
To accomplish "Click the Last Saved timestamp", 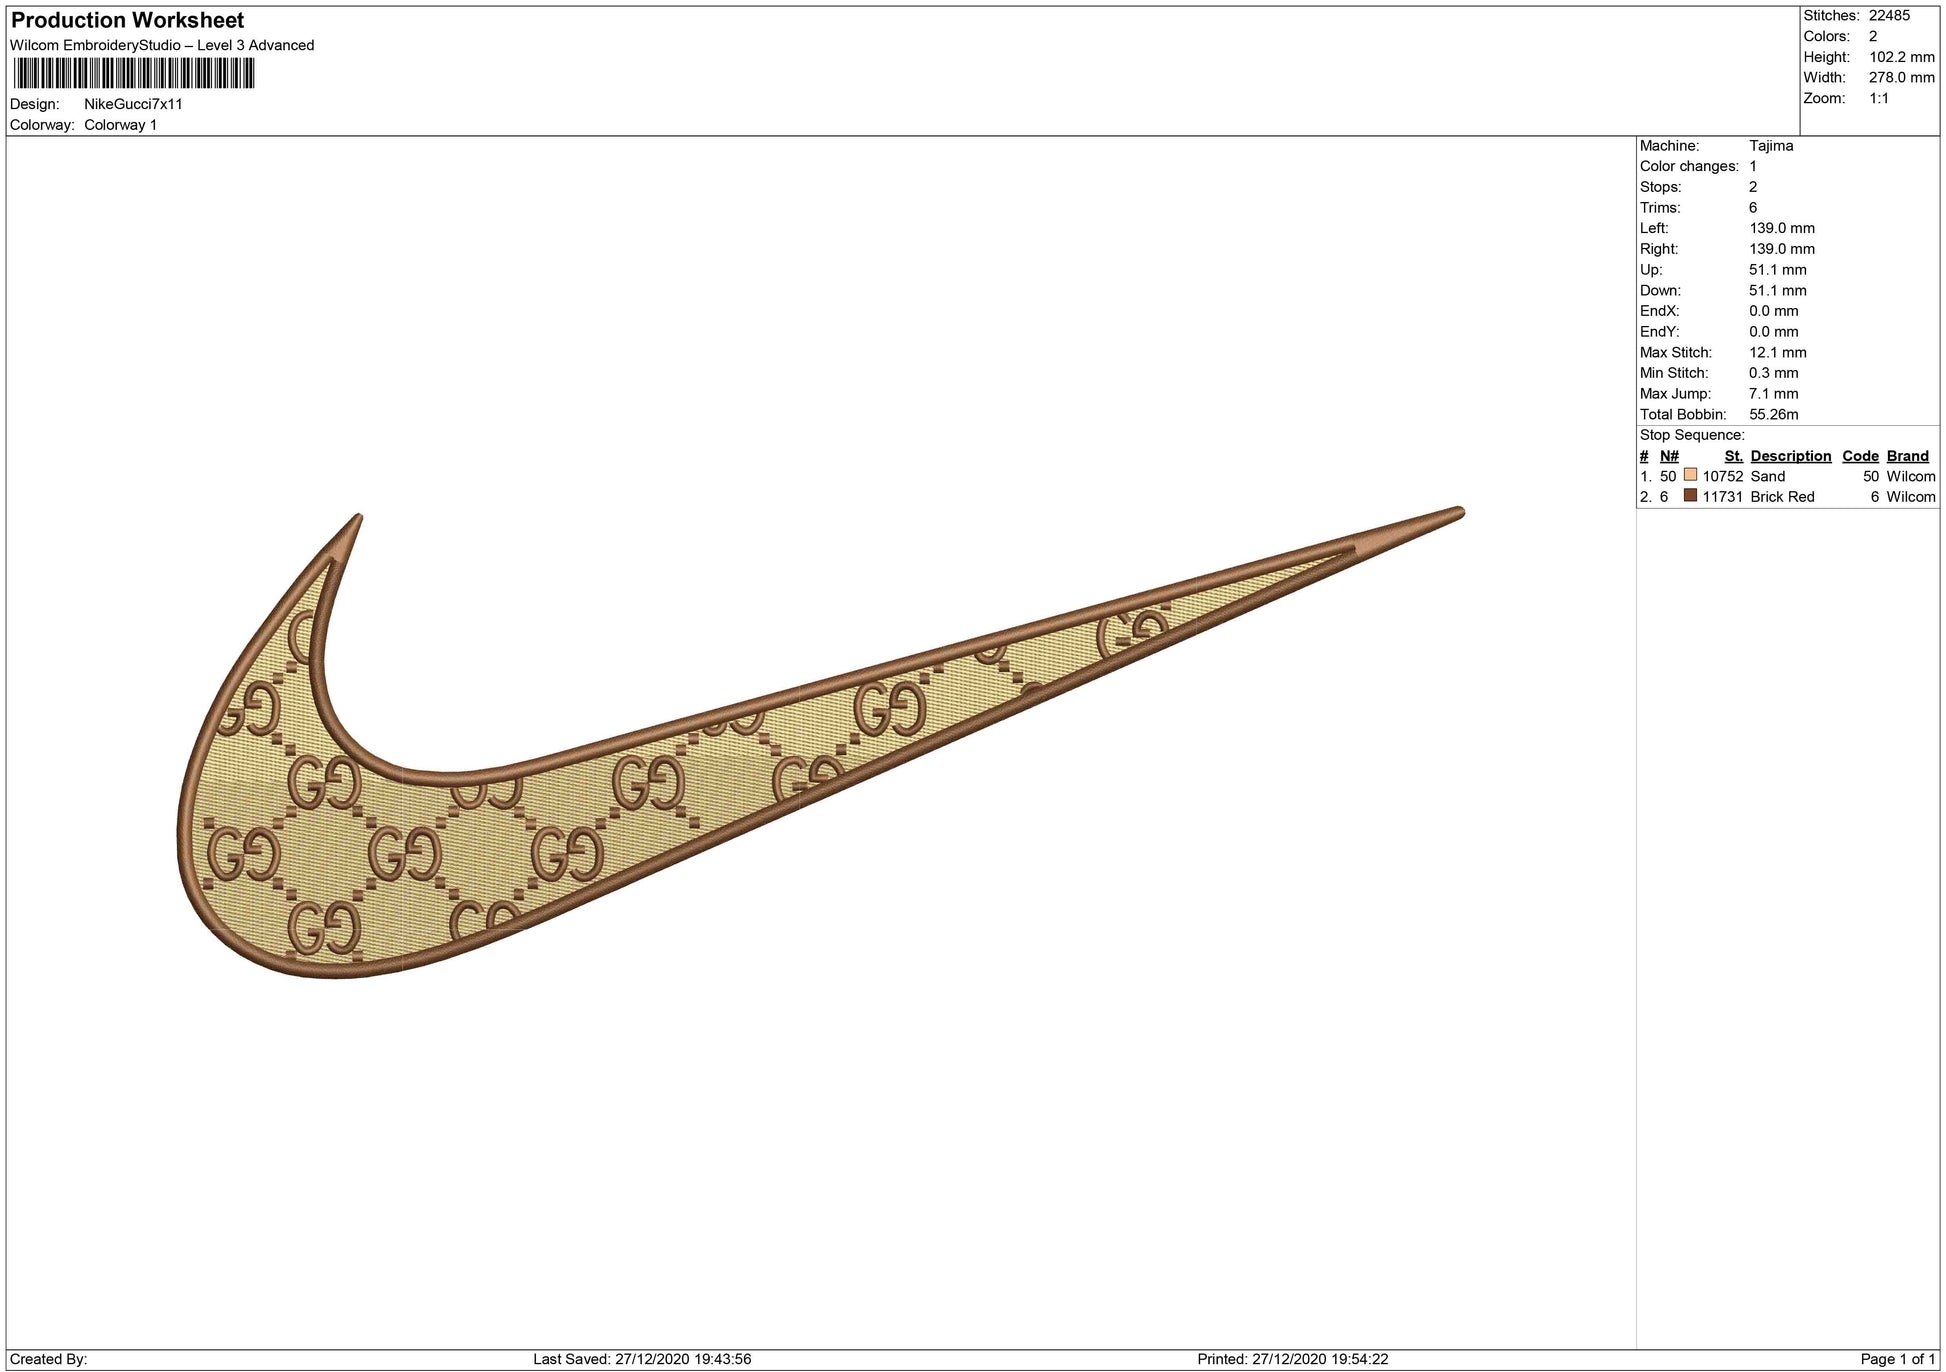I will click(642, 1359).
